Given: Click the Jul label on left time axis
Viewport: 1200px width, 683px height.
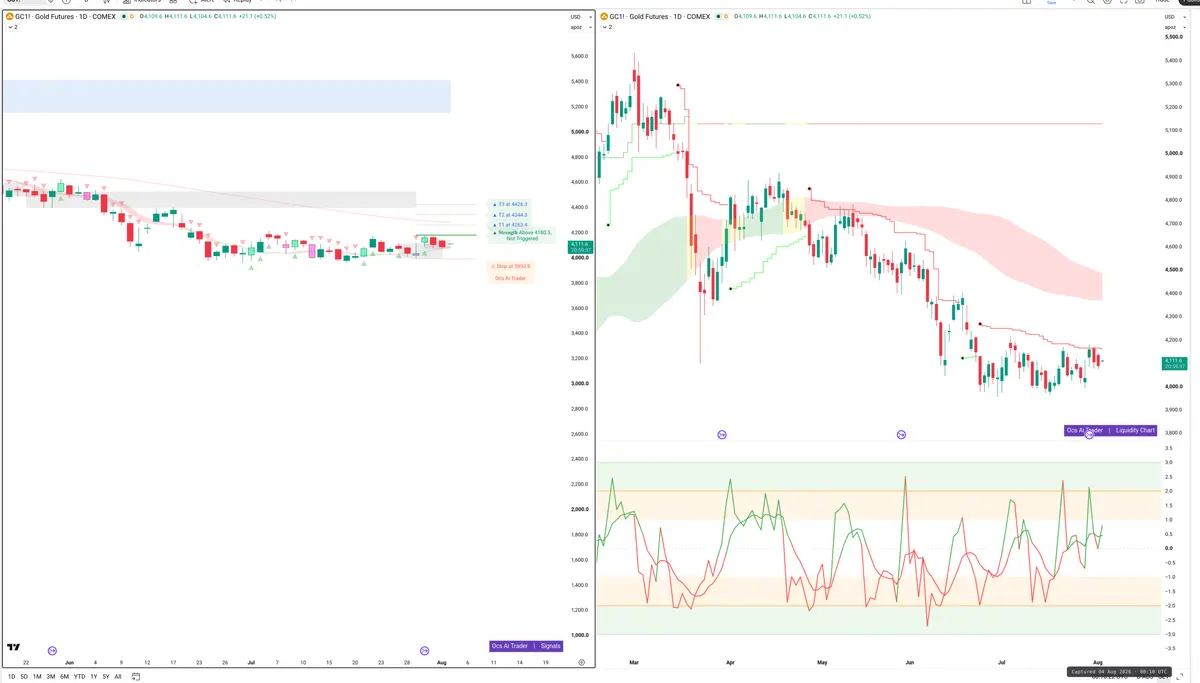Looking at the screenshot, I should (x=250, y=662).
